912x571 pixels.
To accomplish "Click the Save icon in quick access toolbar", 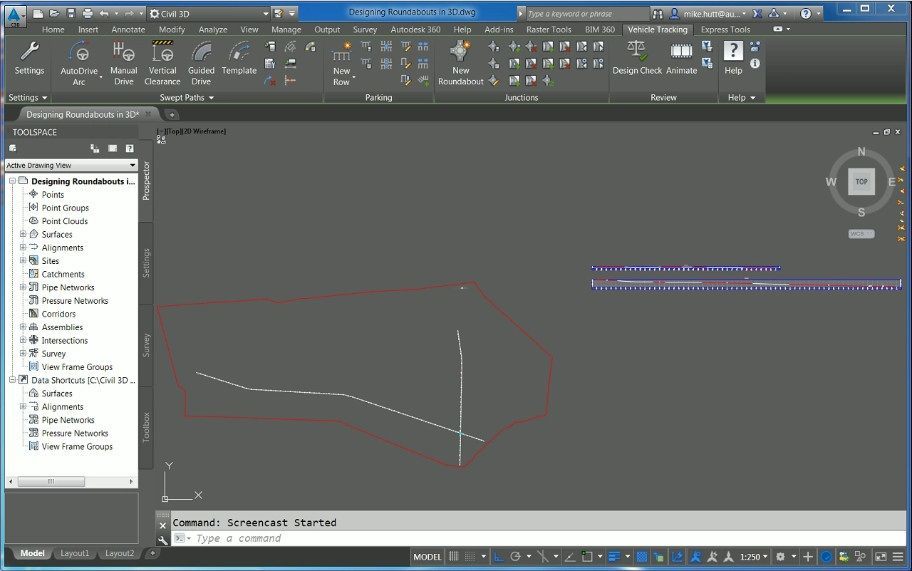I will coord(70,13).
